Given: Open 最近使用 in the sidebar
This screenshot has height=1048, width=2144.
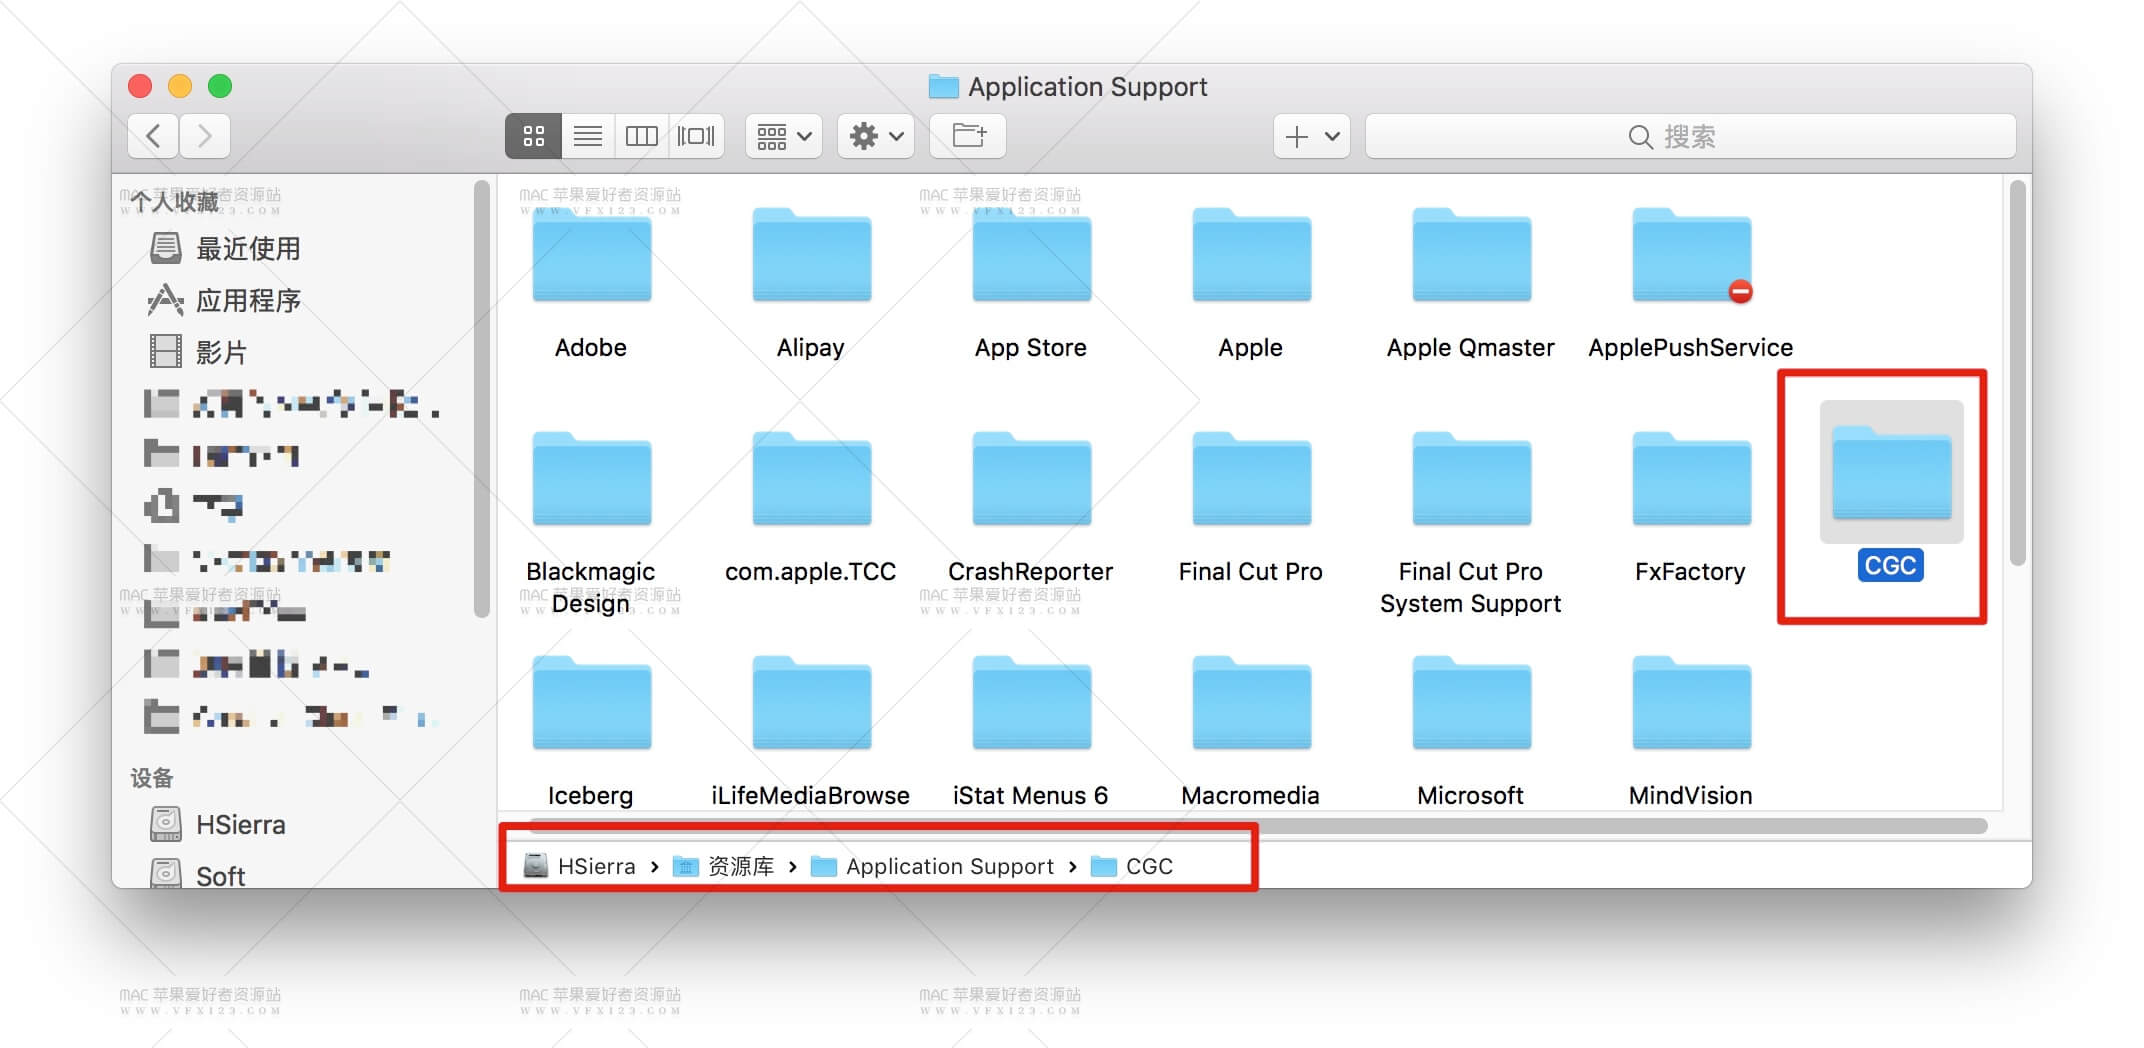Looking at the screenshot, I should (225, 248).
